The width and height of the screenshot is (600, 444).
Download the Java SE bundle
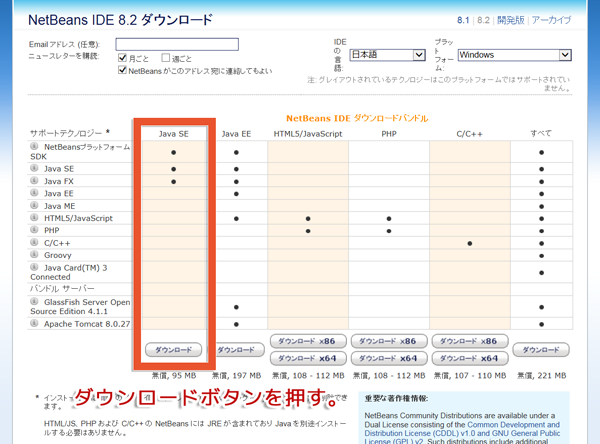[x=173, y=349]
